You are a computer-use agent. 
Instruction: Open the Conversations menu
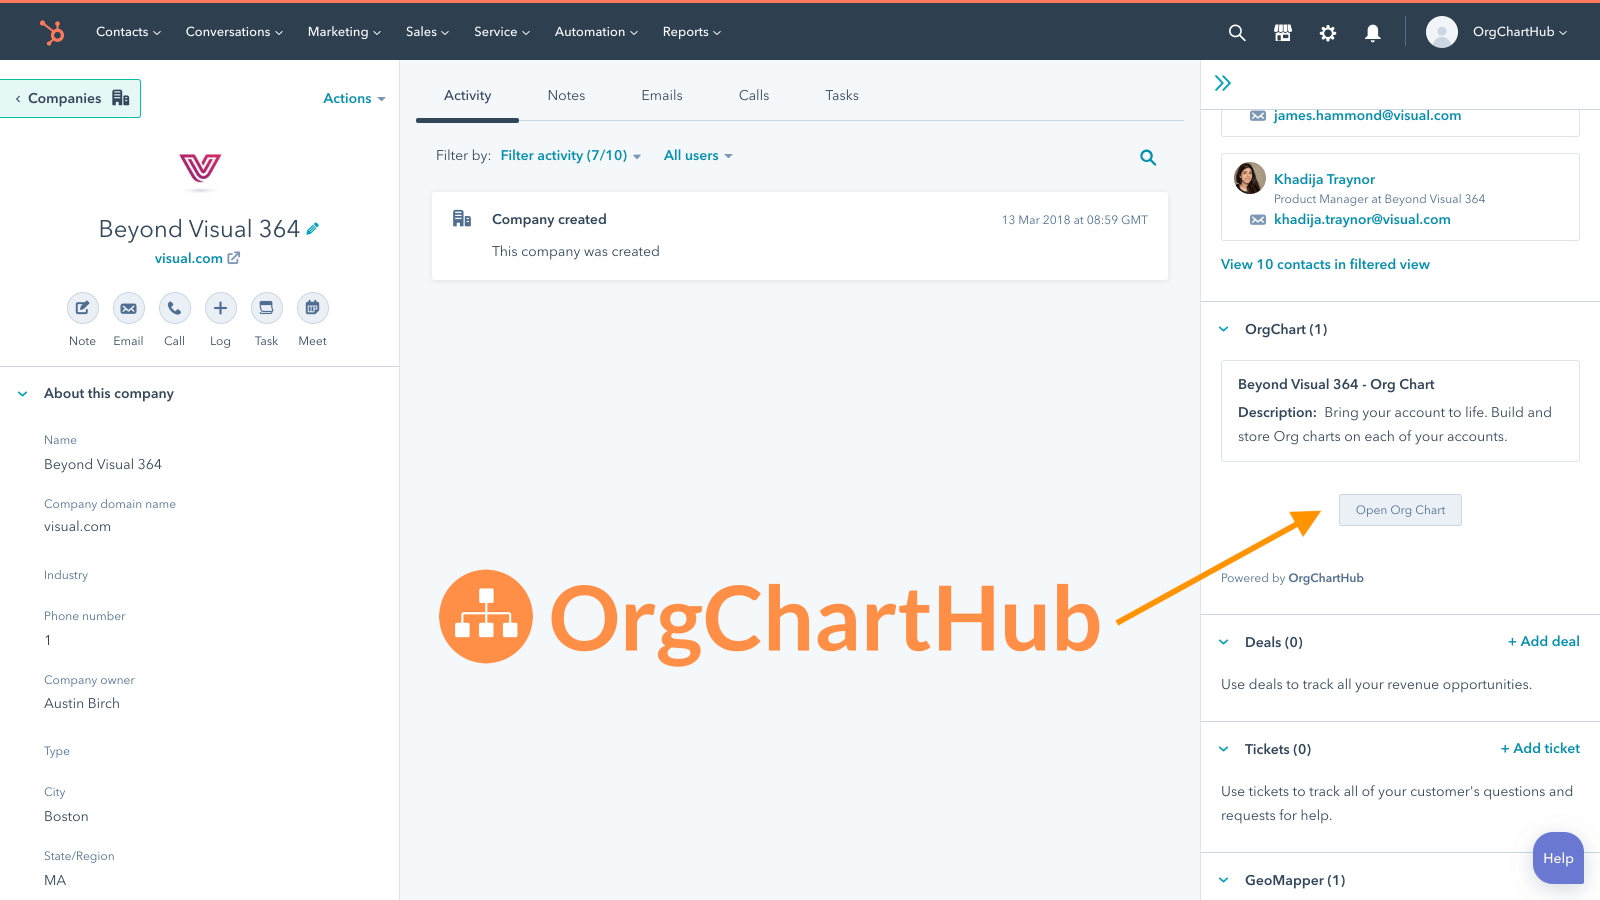pyautogui.click(x=234, y=32)
